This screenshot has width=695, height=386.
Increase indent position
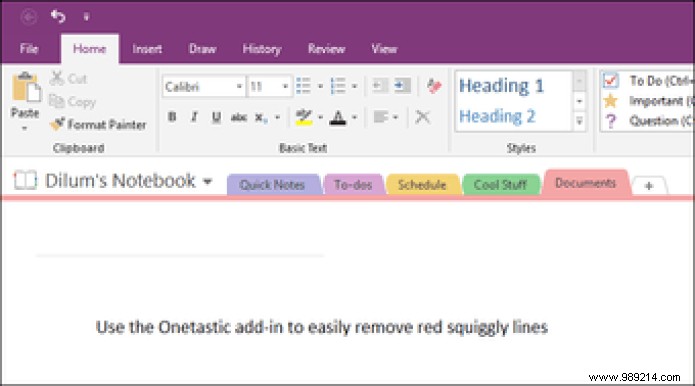(402, 86)
